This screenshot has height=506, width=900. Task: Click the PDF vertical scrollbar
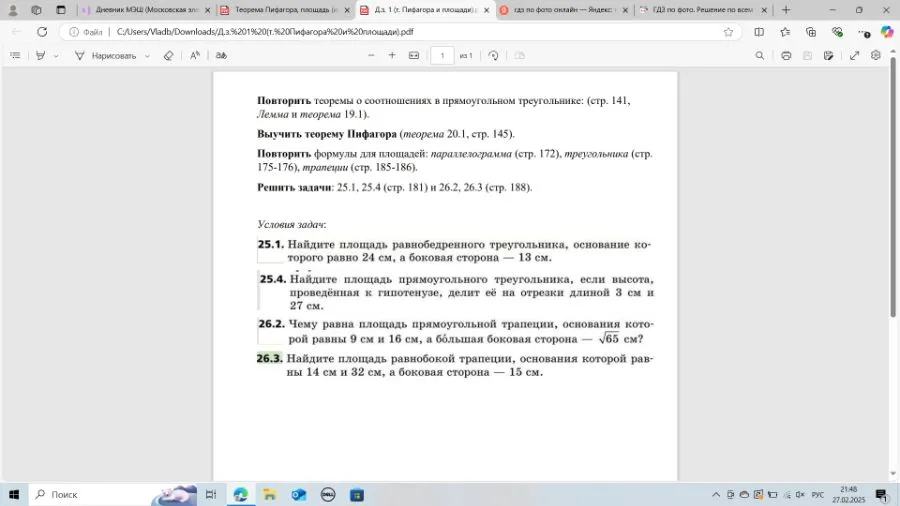(893, 186)
